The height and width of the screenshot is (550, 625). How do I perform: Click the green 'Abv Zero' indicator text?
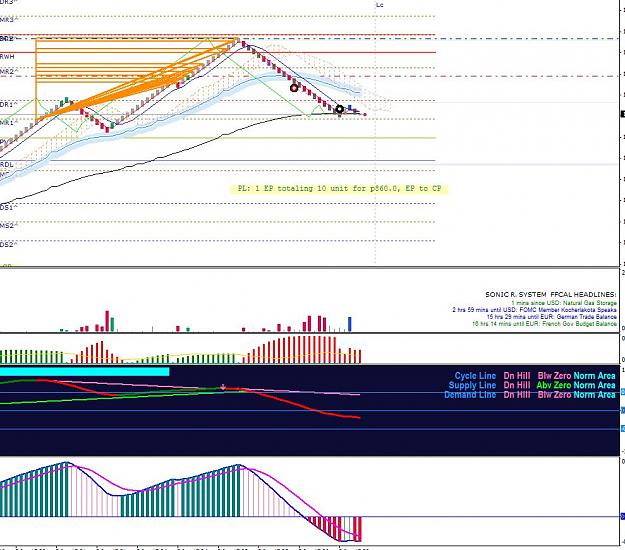[554, 385]
